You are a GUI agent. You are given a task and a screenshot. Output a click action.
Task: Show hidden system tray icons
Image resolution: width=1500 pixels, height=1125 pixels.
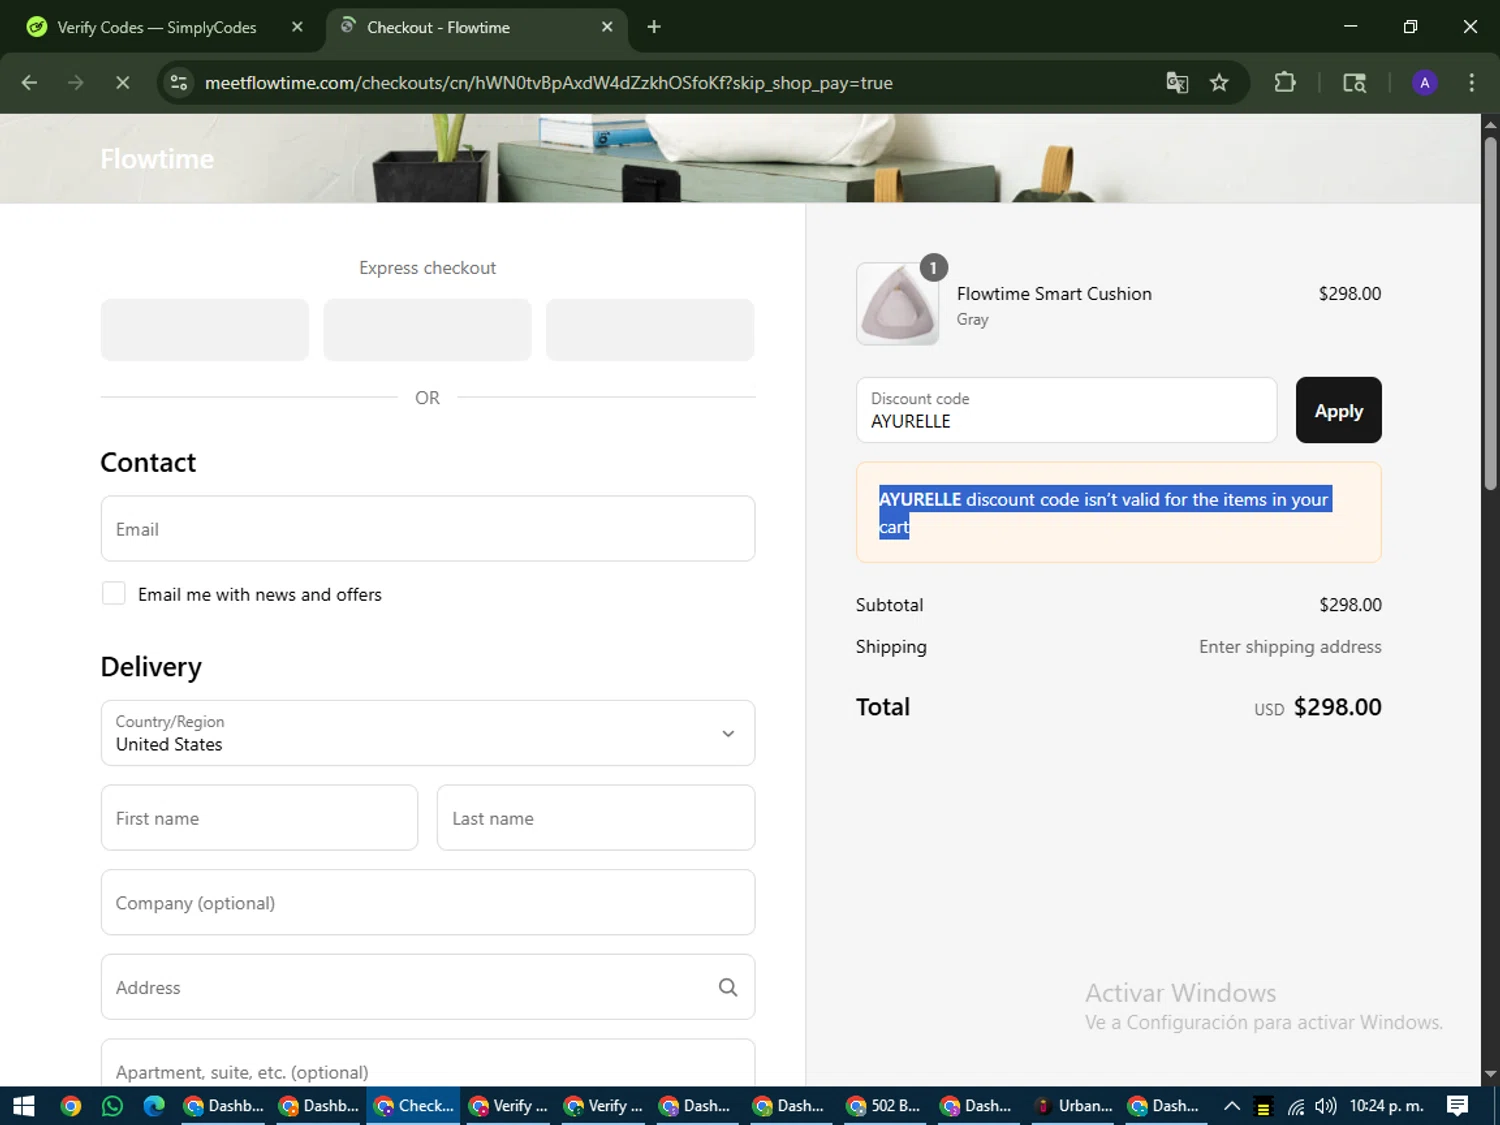point(1232,1106)
